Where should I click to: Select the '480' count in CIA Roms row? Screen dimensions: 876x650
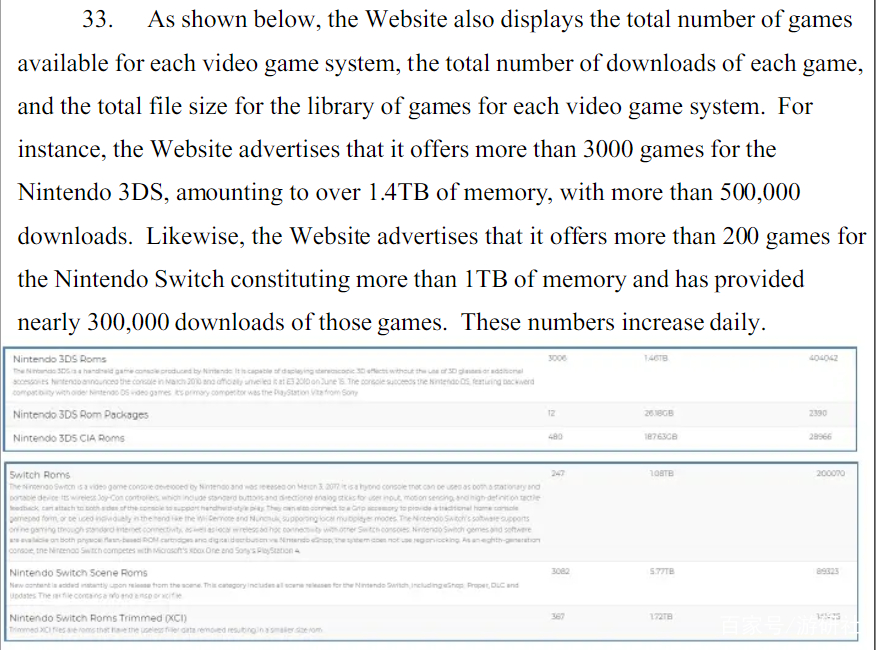pyautogui.click(x=555, y=437)
